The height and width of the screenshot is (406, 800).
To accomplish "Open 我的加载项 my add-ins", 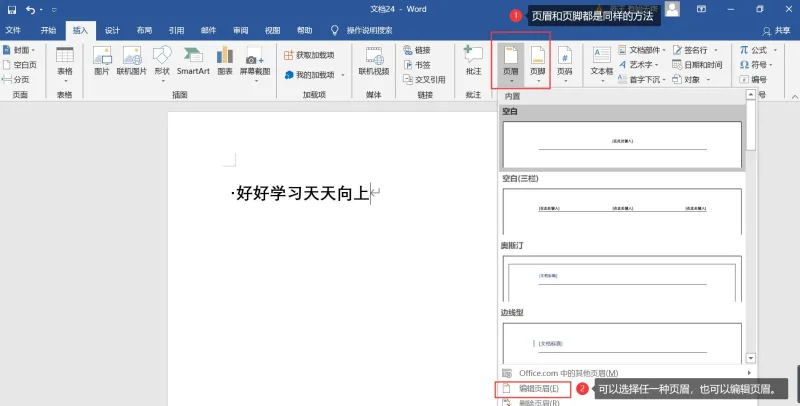I will [314, 75].
